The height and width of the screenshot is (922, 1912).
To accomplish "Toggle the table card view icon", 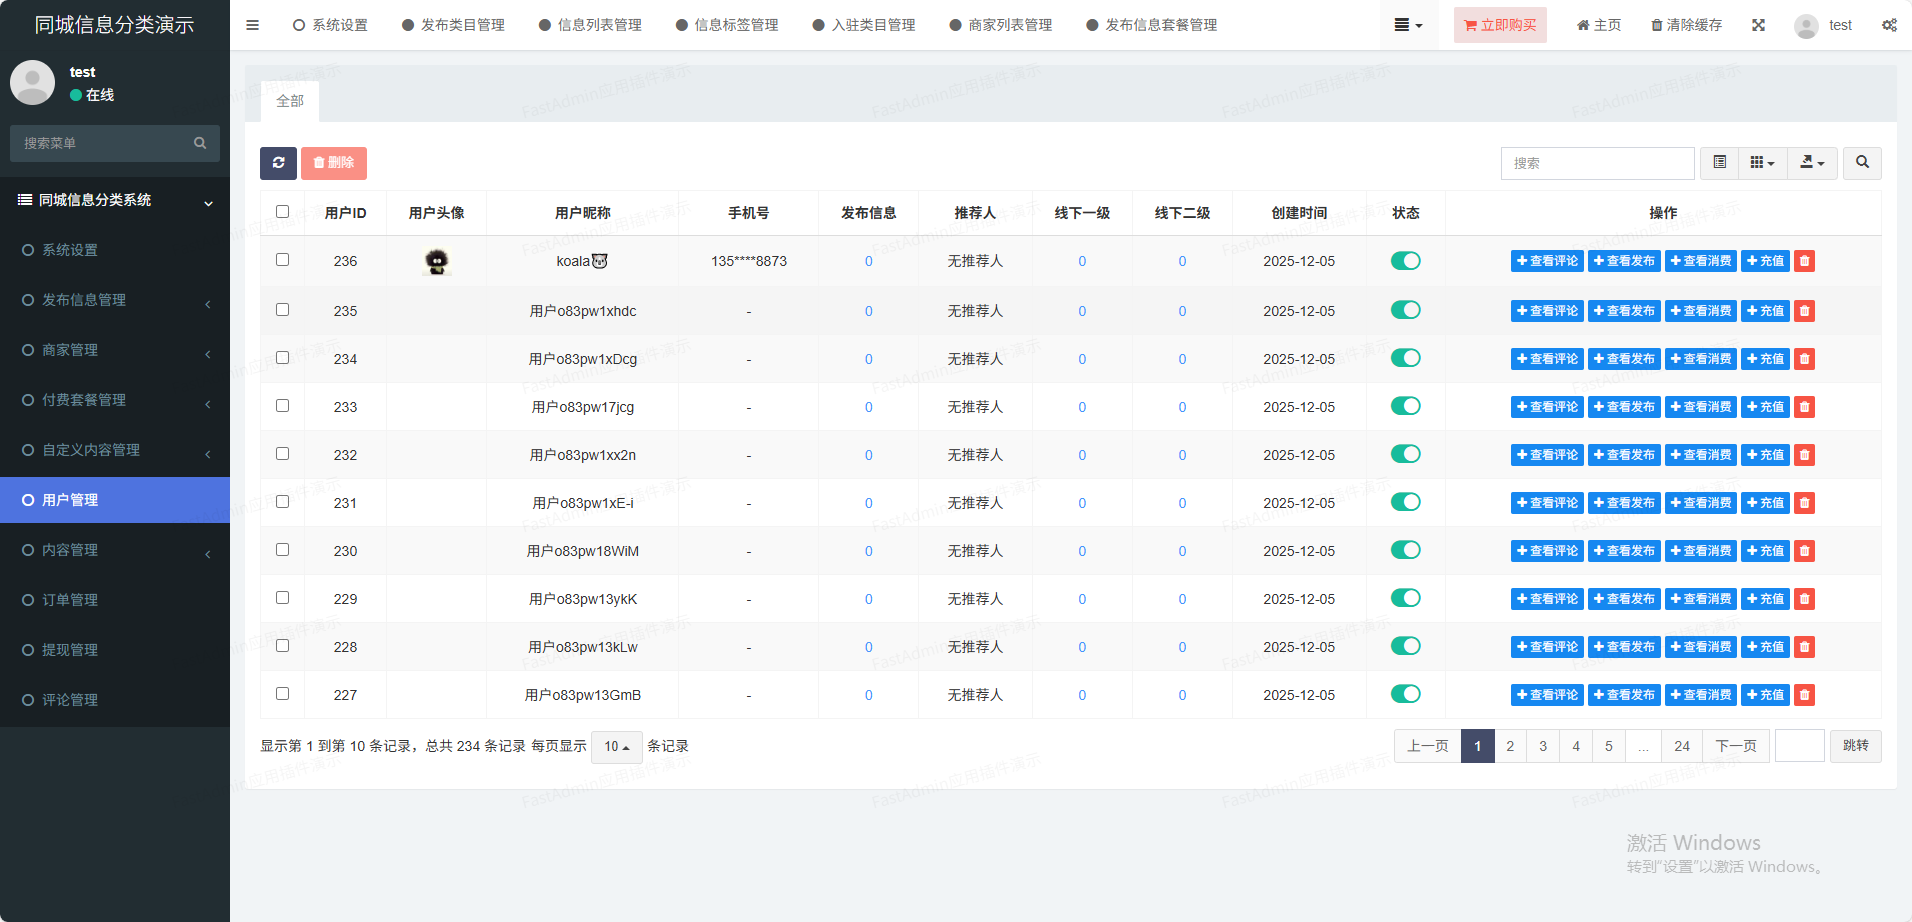I will [x=1719, y=163].
